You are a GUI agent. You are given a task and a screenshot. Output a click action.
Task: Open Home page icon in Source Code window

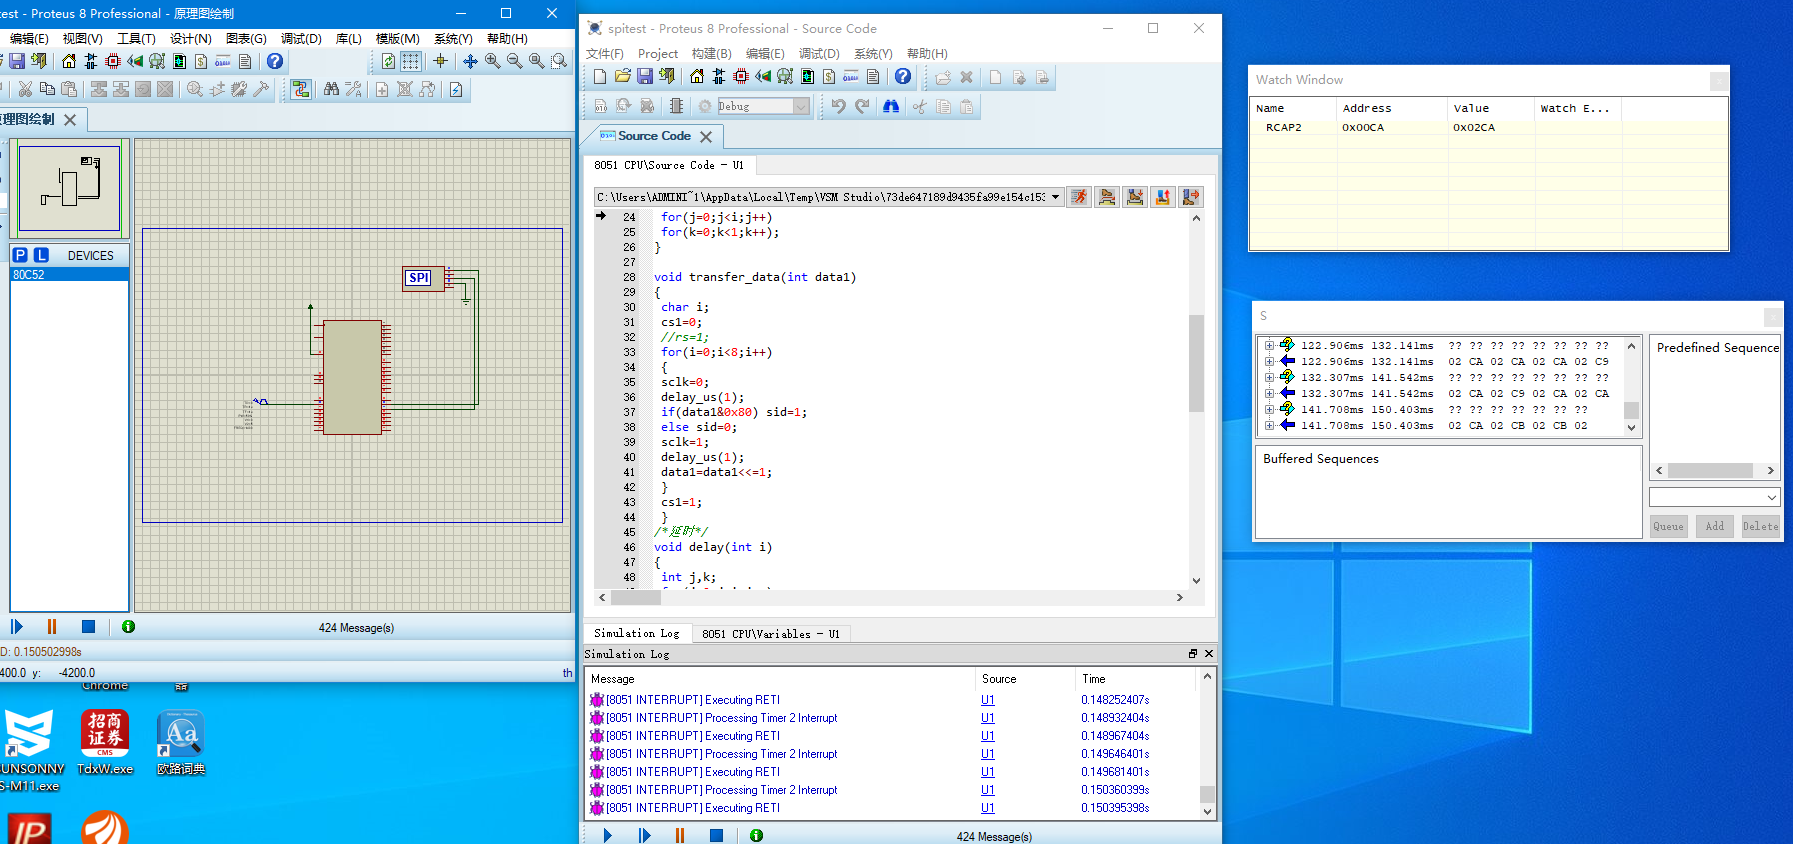(697, 77)
